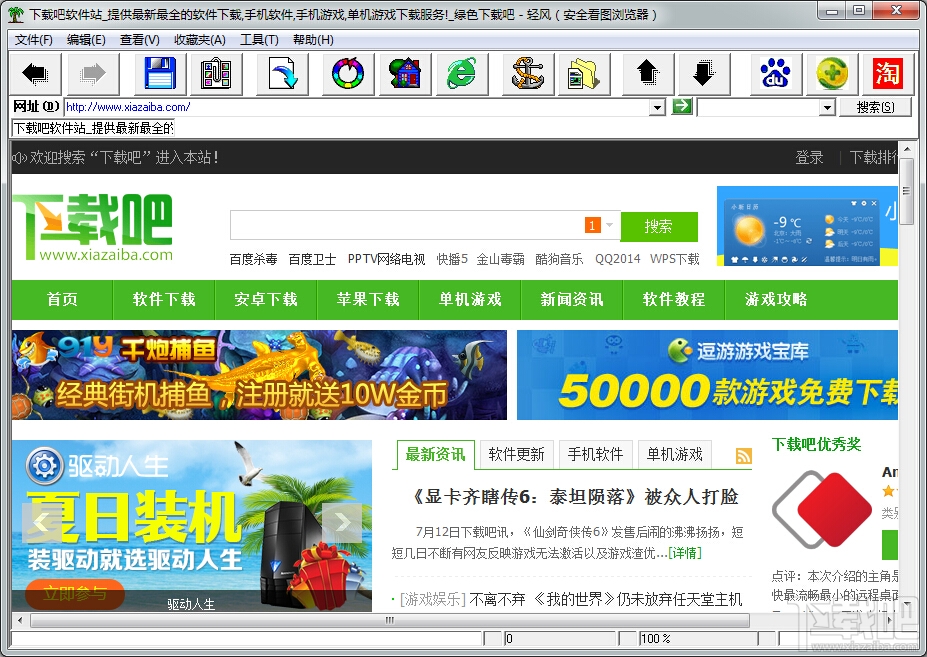
Task: Expand the address URL dropdown
Action: pos(657,108)
